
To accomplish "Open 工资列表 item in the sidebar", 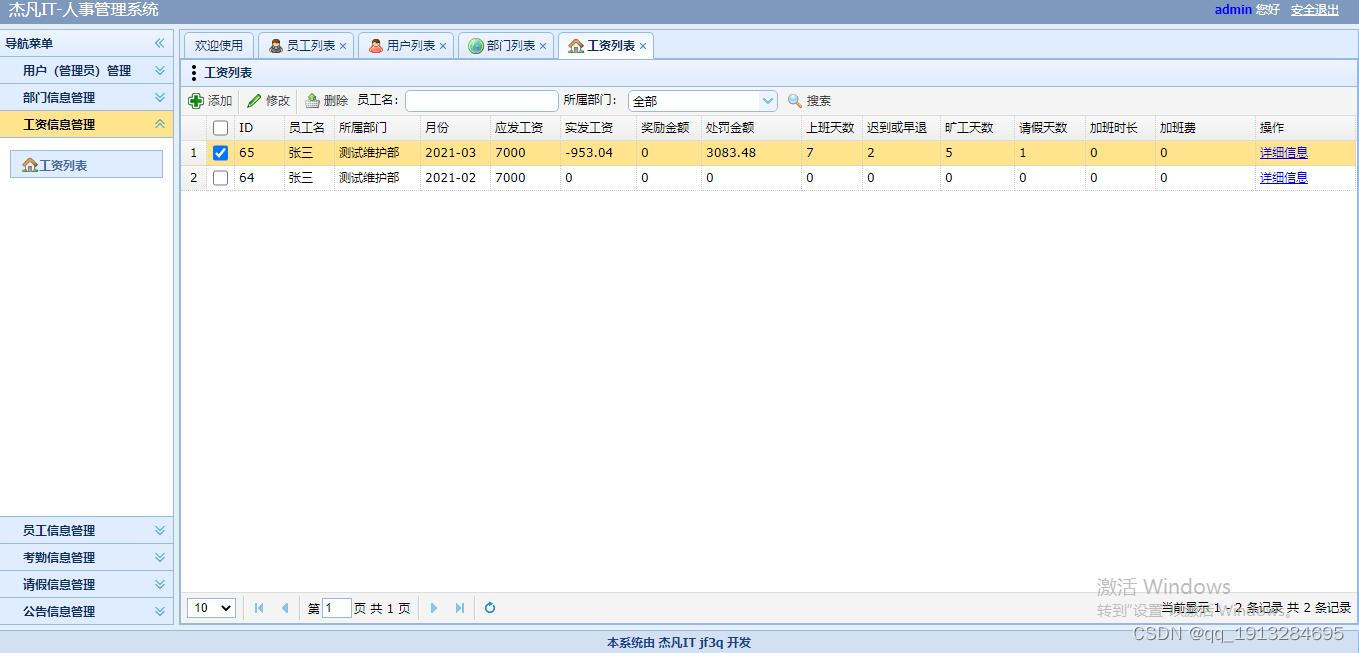I will point(86,165).
